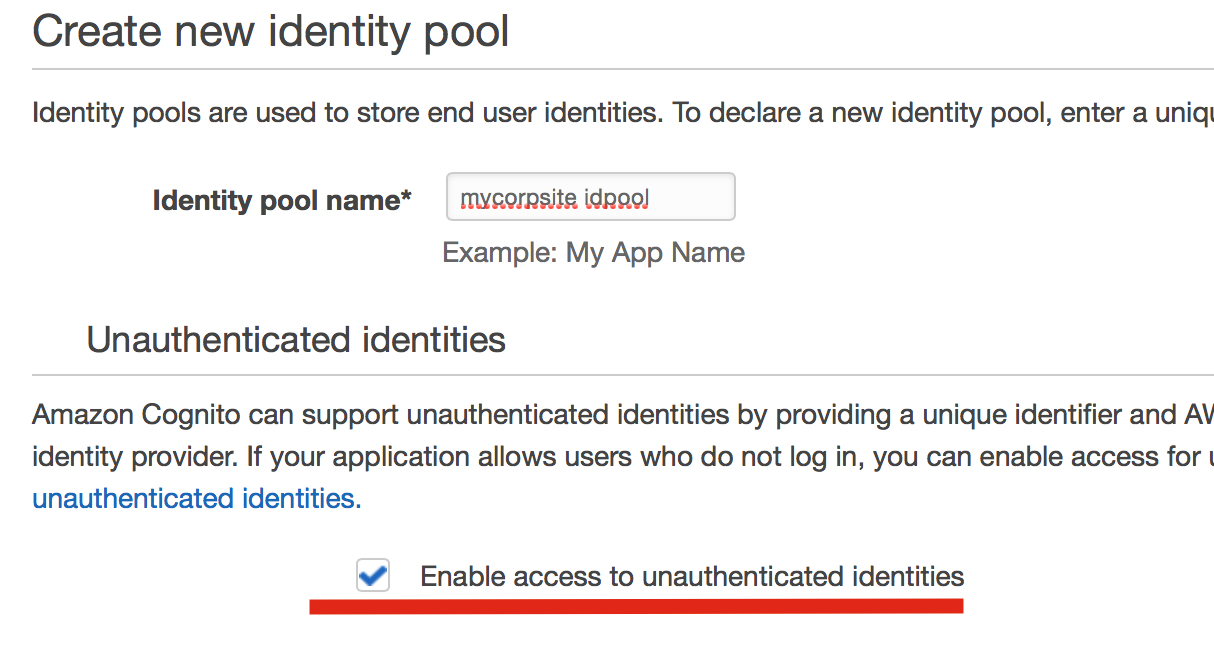Click the divider line below page title
Image resolution: width=1214 pixels, height=650 pixels.
(x=620, y=69)
